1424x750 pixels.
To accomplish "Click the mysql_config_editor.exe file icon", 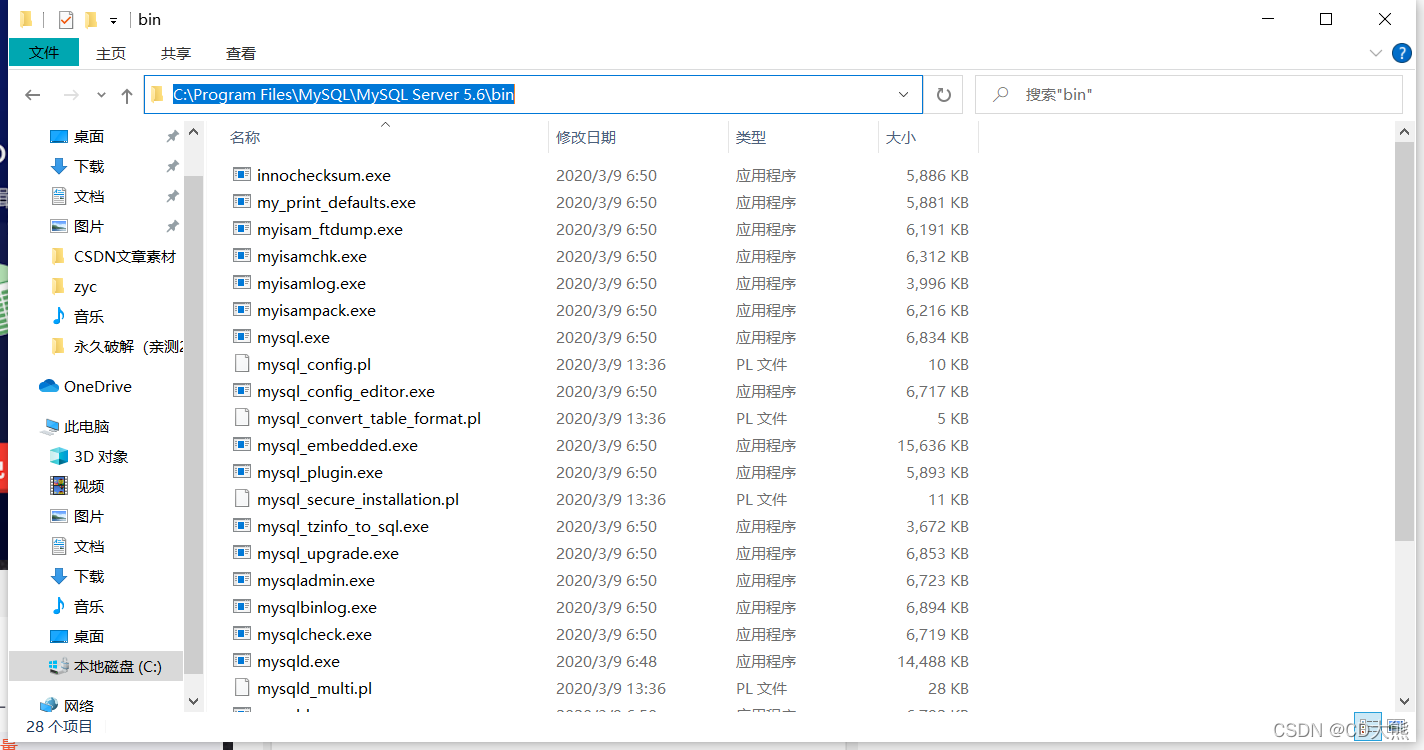I will [241, 391].
